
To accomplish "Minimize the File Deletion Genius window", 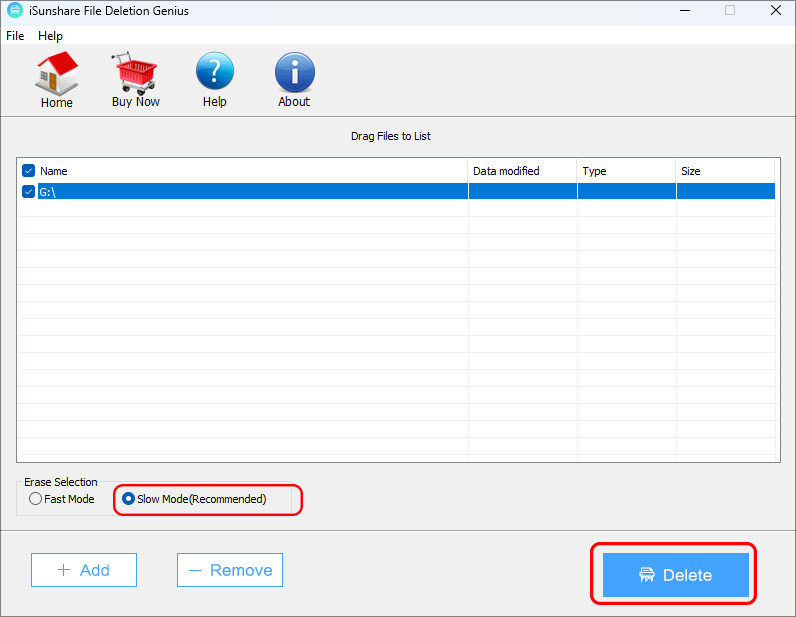I will pos(685,11).
